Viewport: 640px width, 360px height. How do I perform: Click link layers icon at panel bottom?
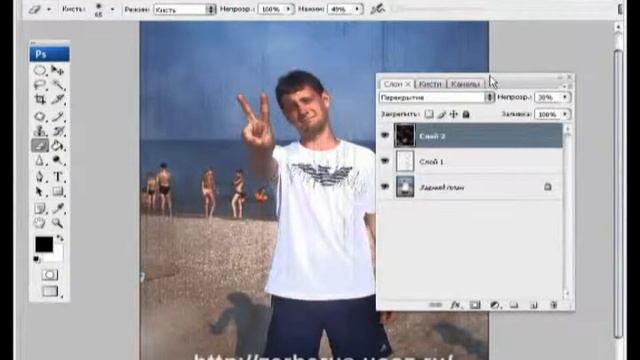435,305
